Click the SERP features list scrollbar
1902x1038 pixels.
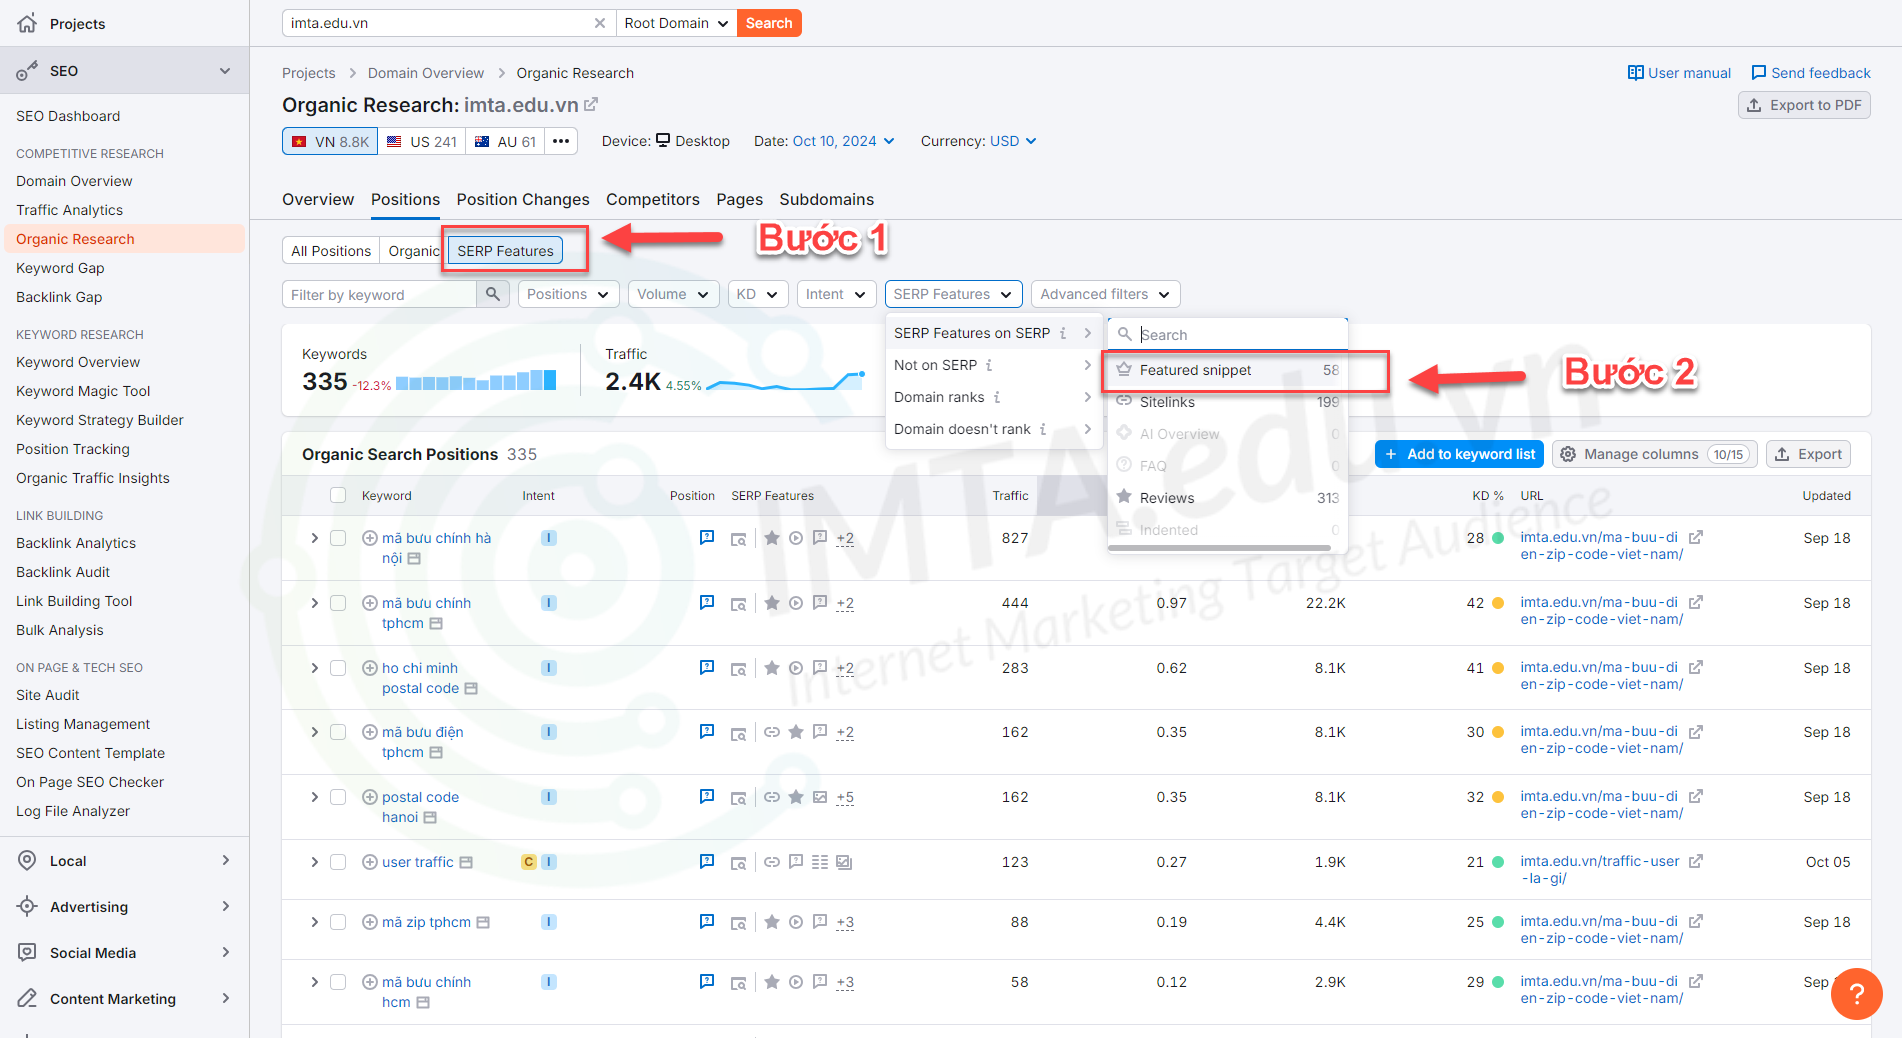click(x=1220, y=548)
